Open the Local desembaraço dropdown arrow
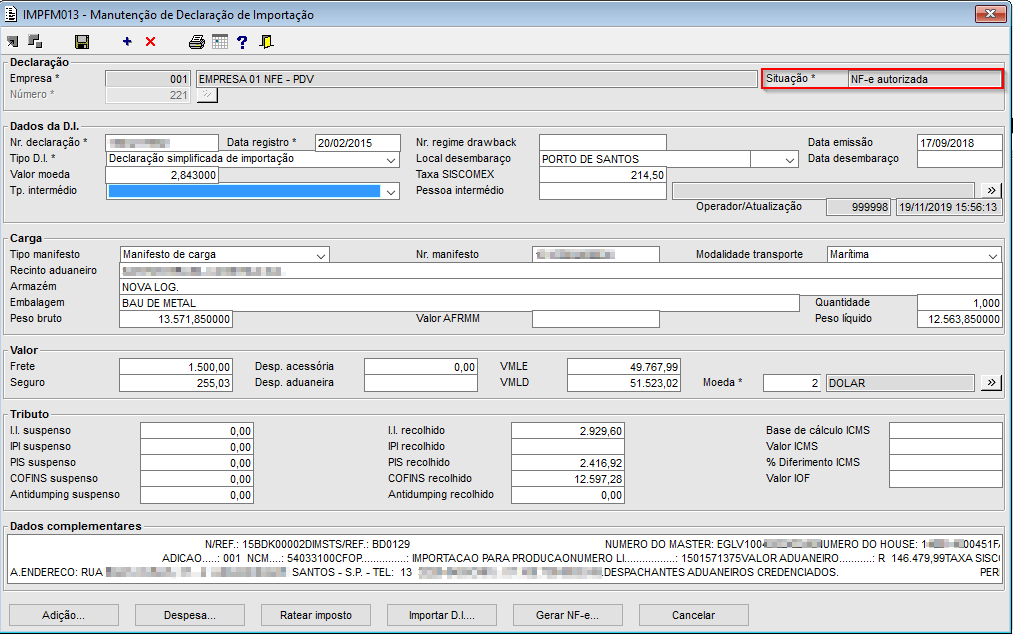Screen dimensions: 1013x635 pos(787,159)
